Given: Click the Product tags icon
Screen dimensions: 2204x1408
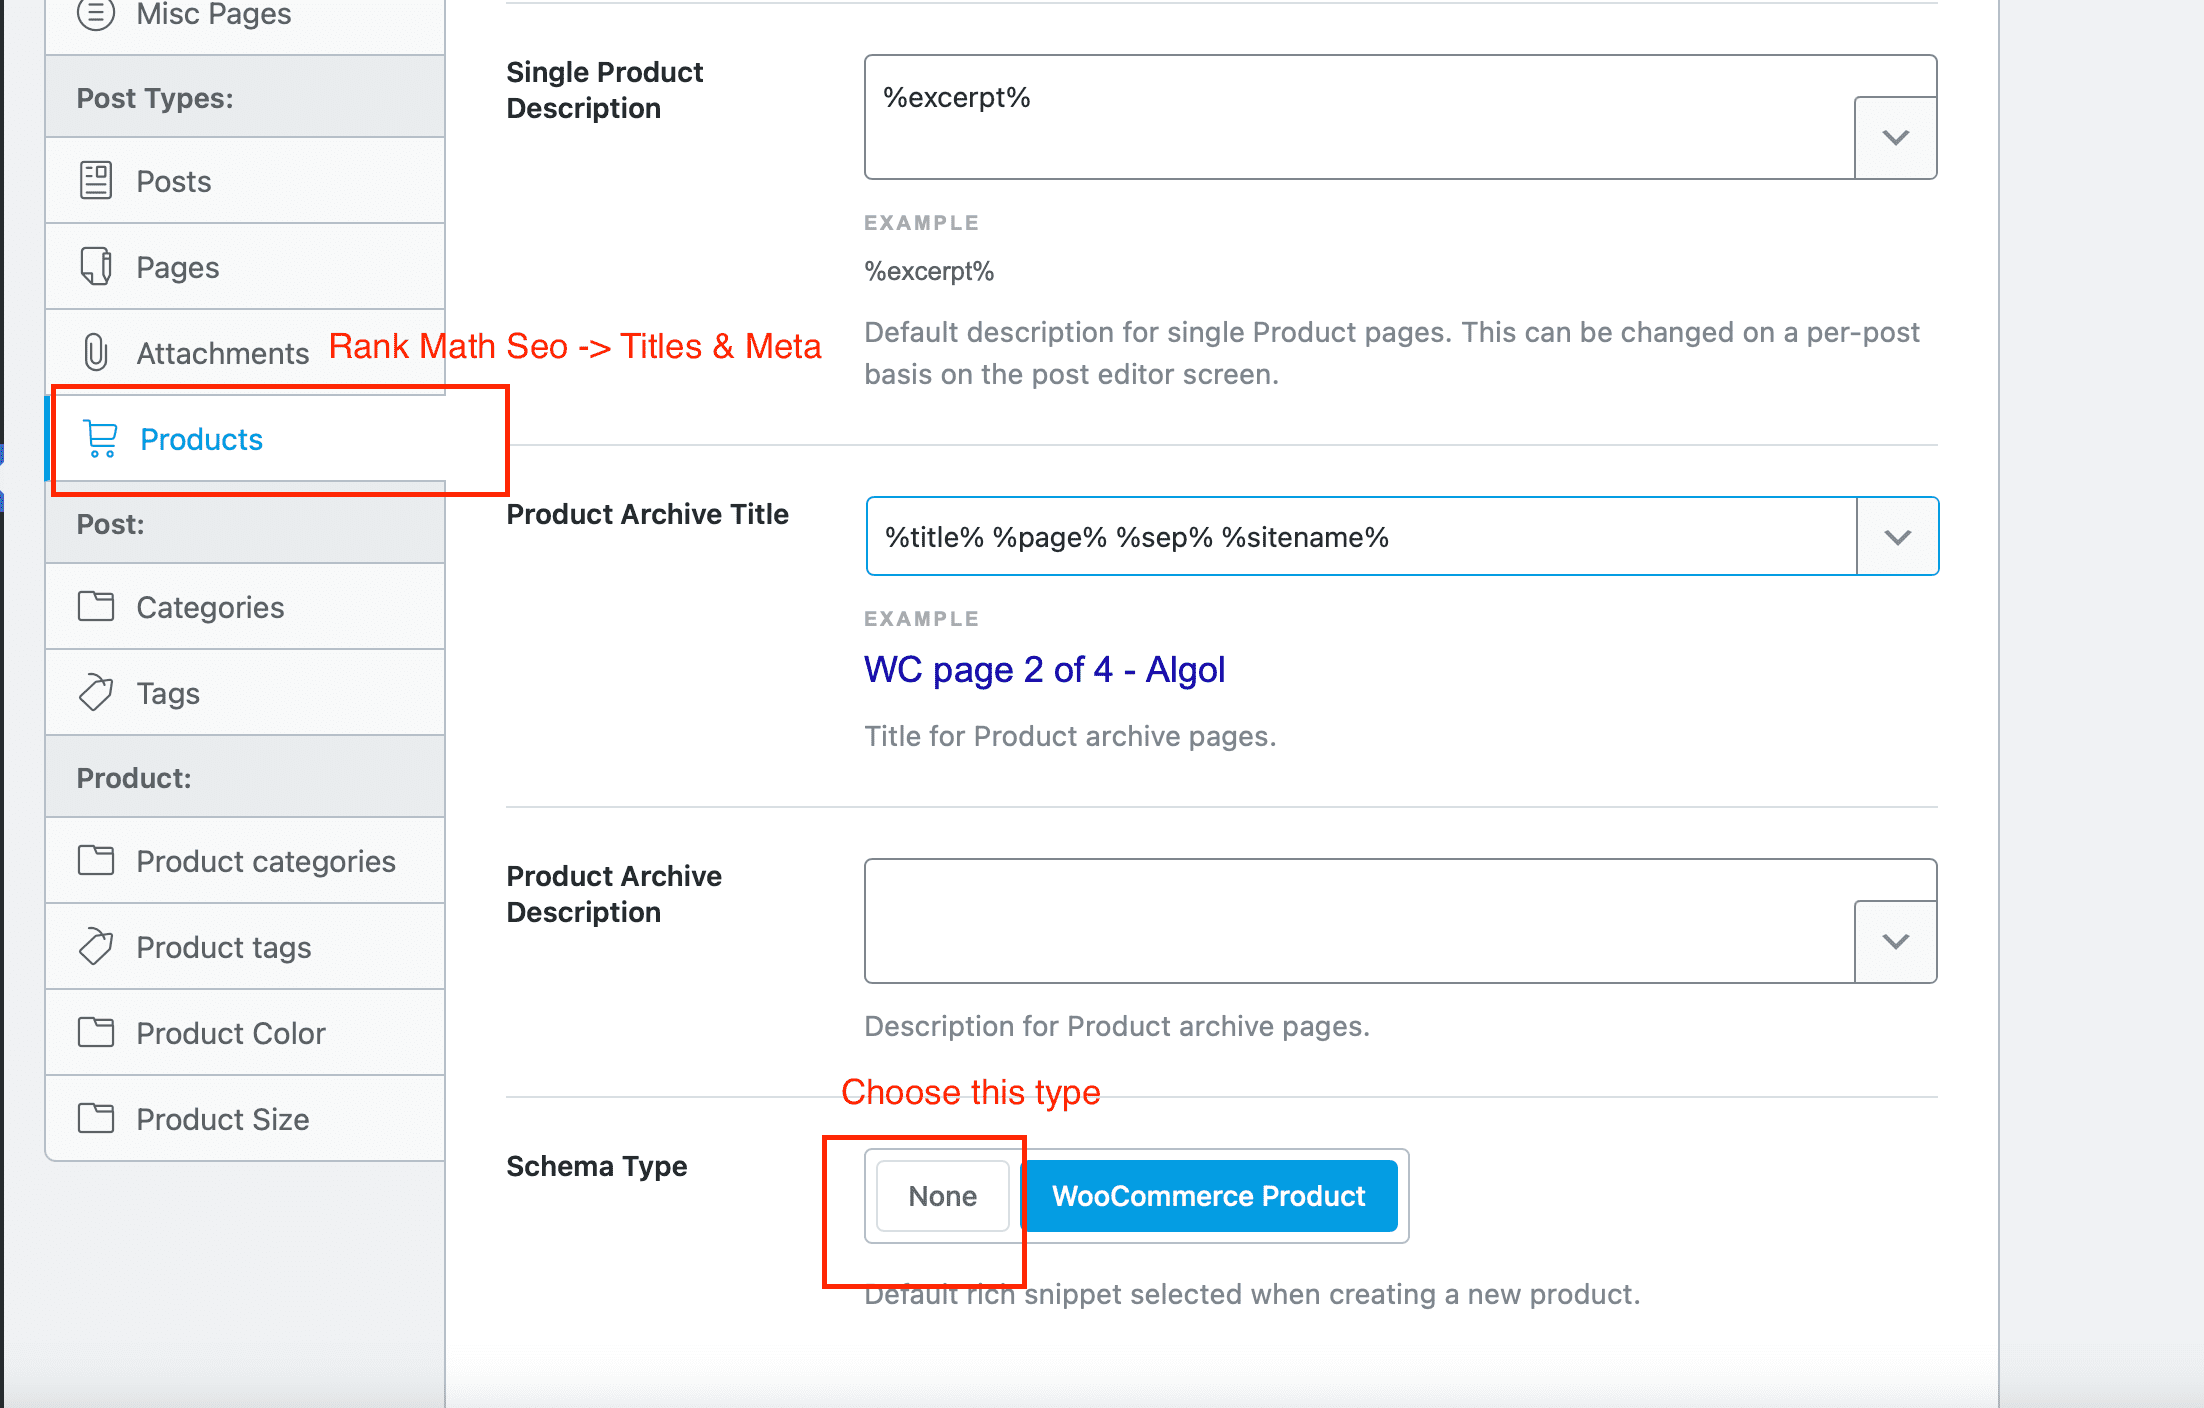Looking at the screenshot, I should pyautogui.click(x=96, y=947).
